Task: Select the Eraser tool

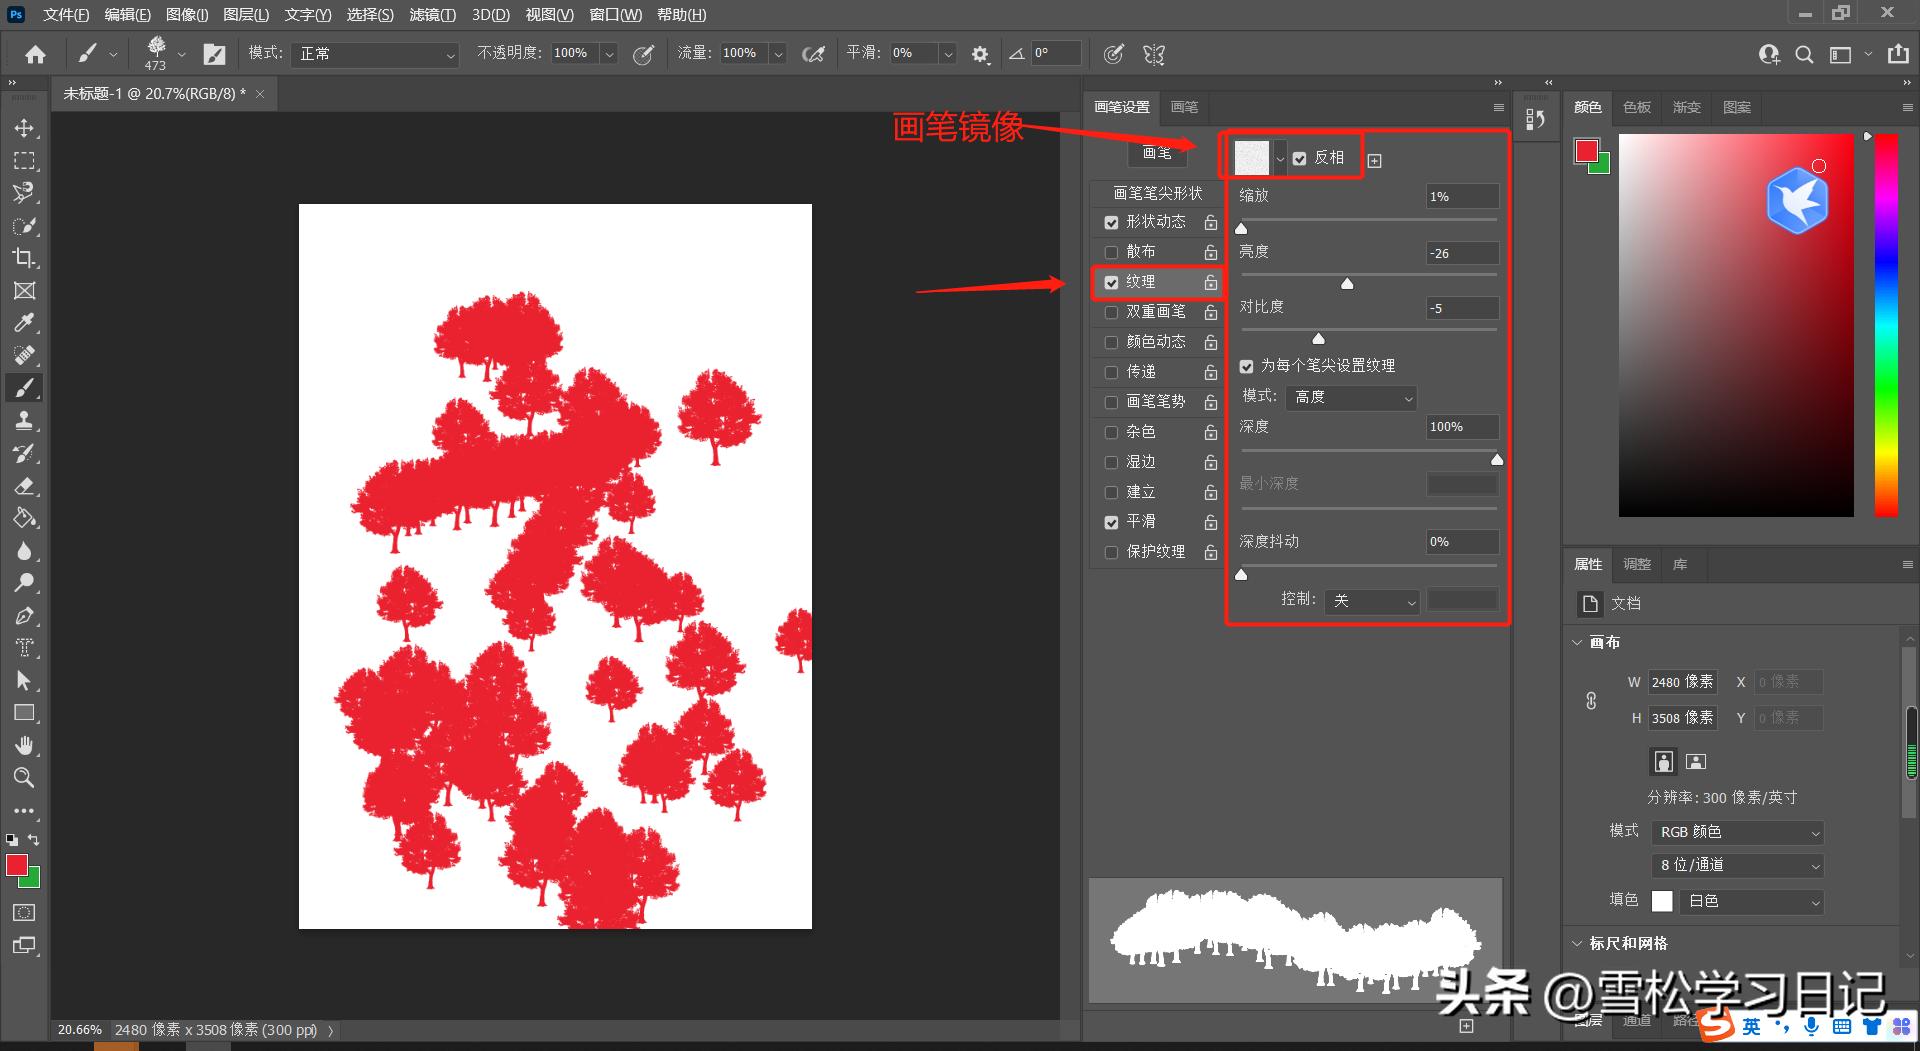Action: pos(25,486)
